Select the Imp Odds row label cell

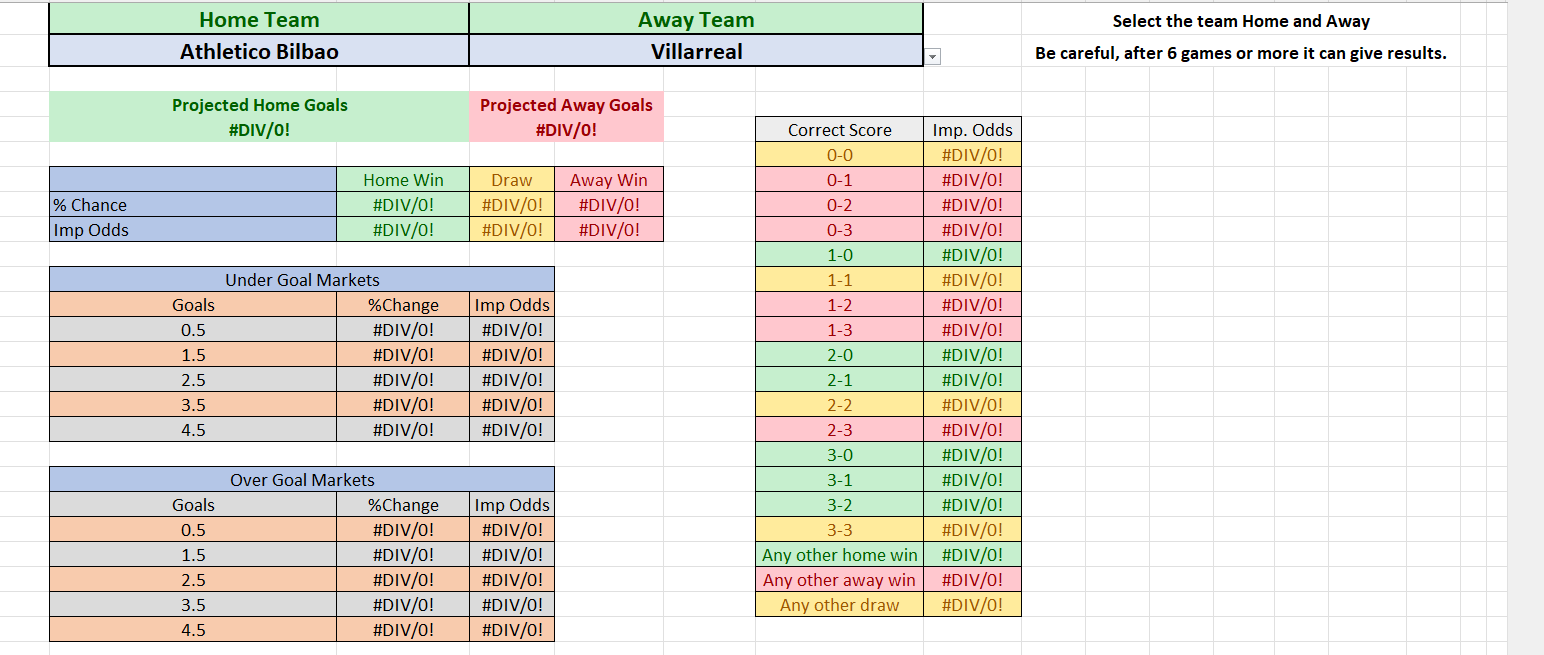(193, 230)
